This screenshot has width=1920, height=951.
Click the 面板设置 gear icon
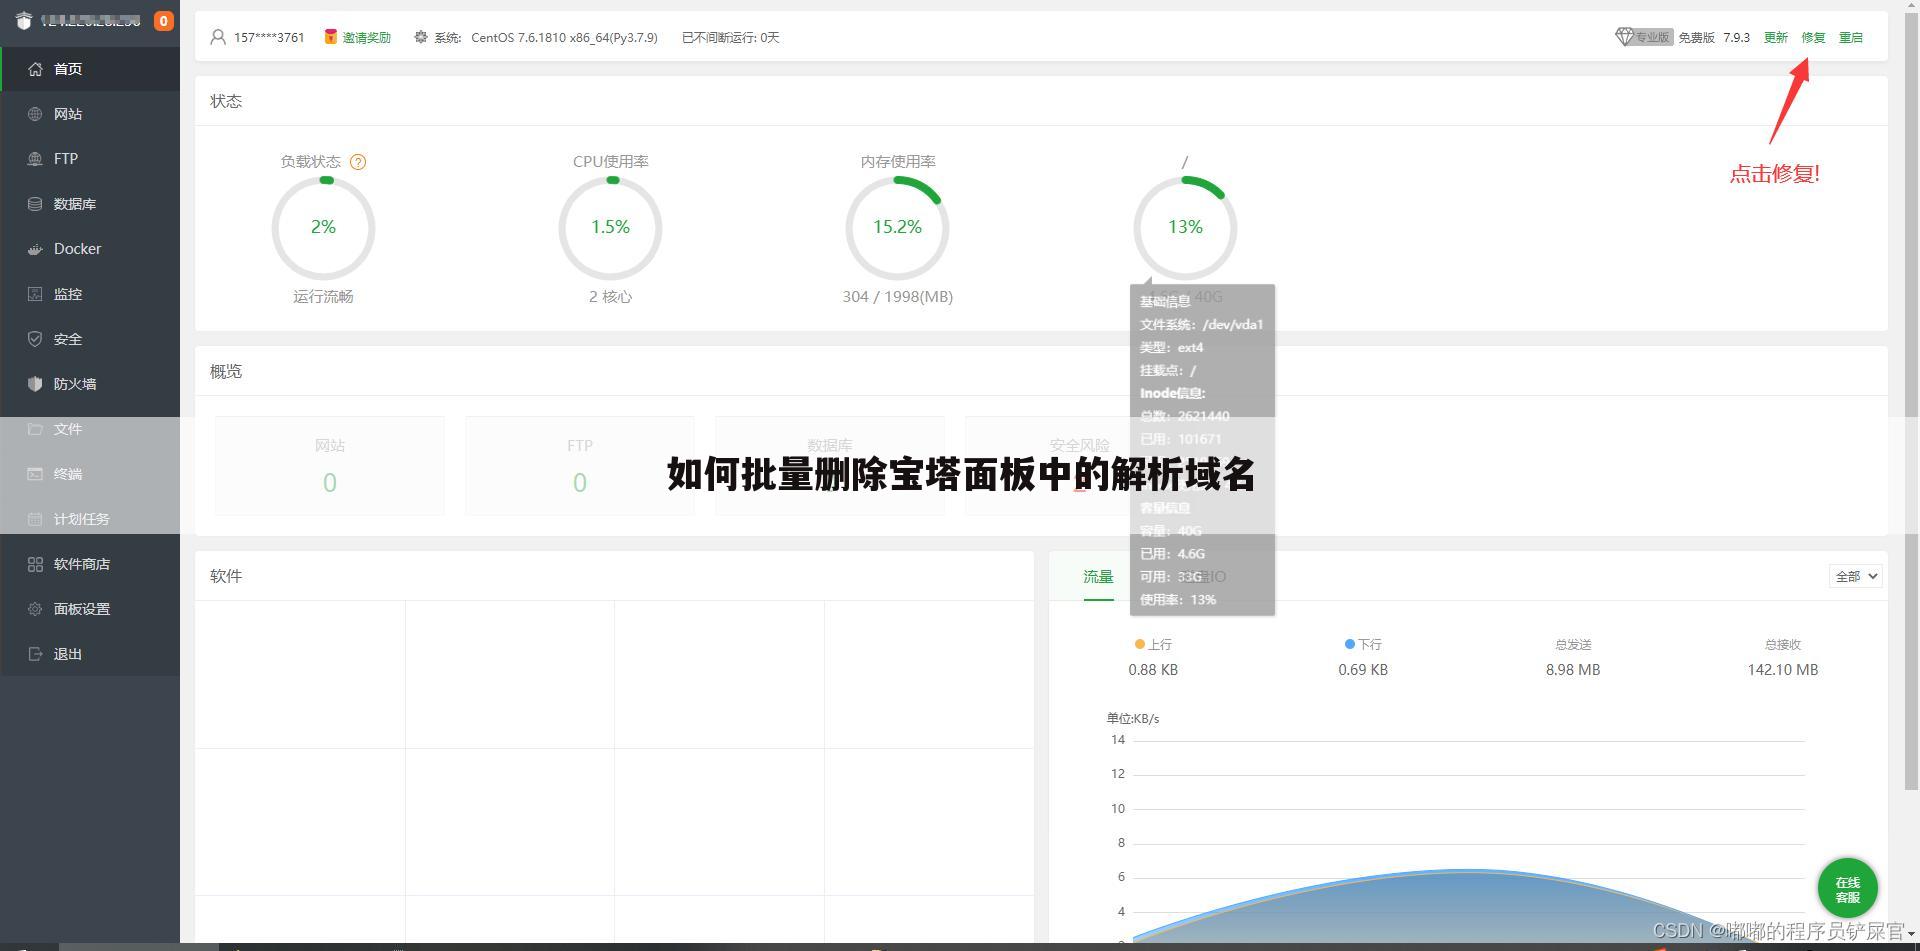tap(35, 609)
